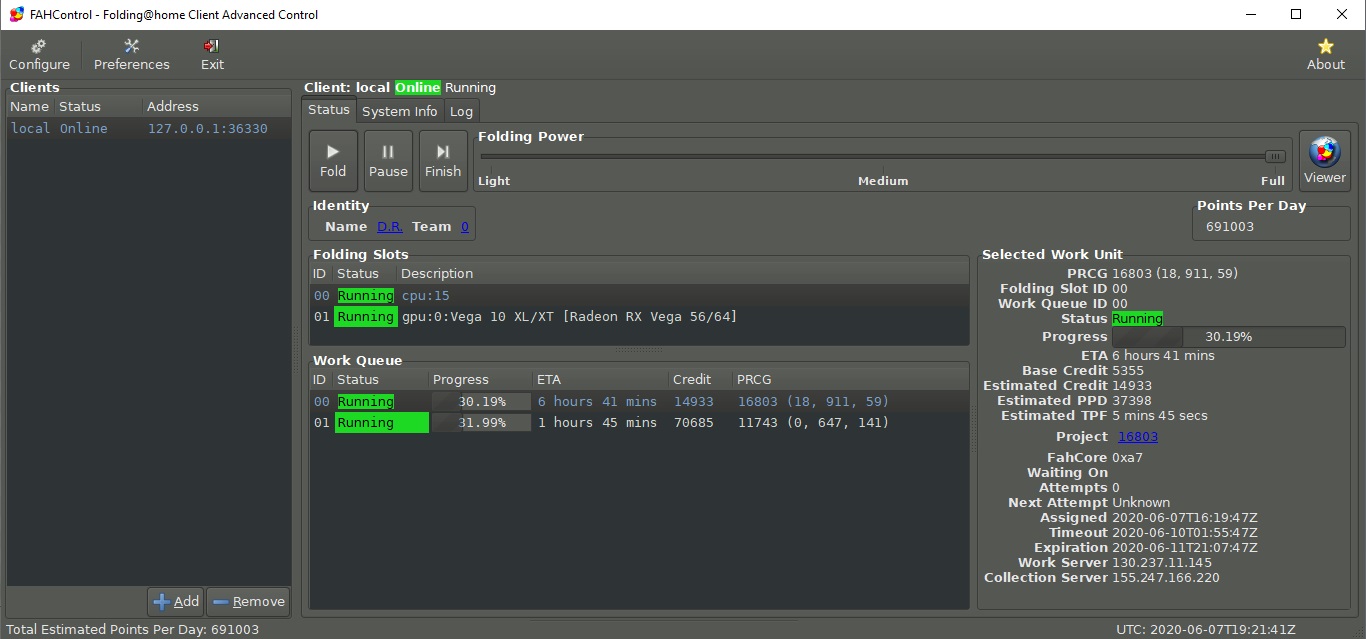The height and width of the screenshot is (639, 1366).
Task: Click the Next Attempt value Unknown
Action: 1141,503
